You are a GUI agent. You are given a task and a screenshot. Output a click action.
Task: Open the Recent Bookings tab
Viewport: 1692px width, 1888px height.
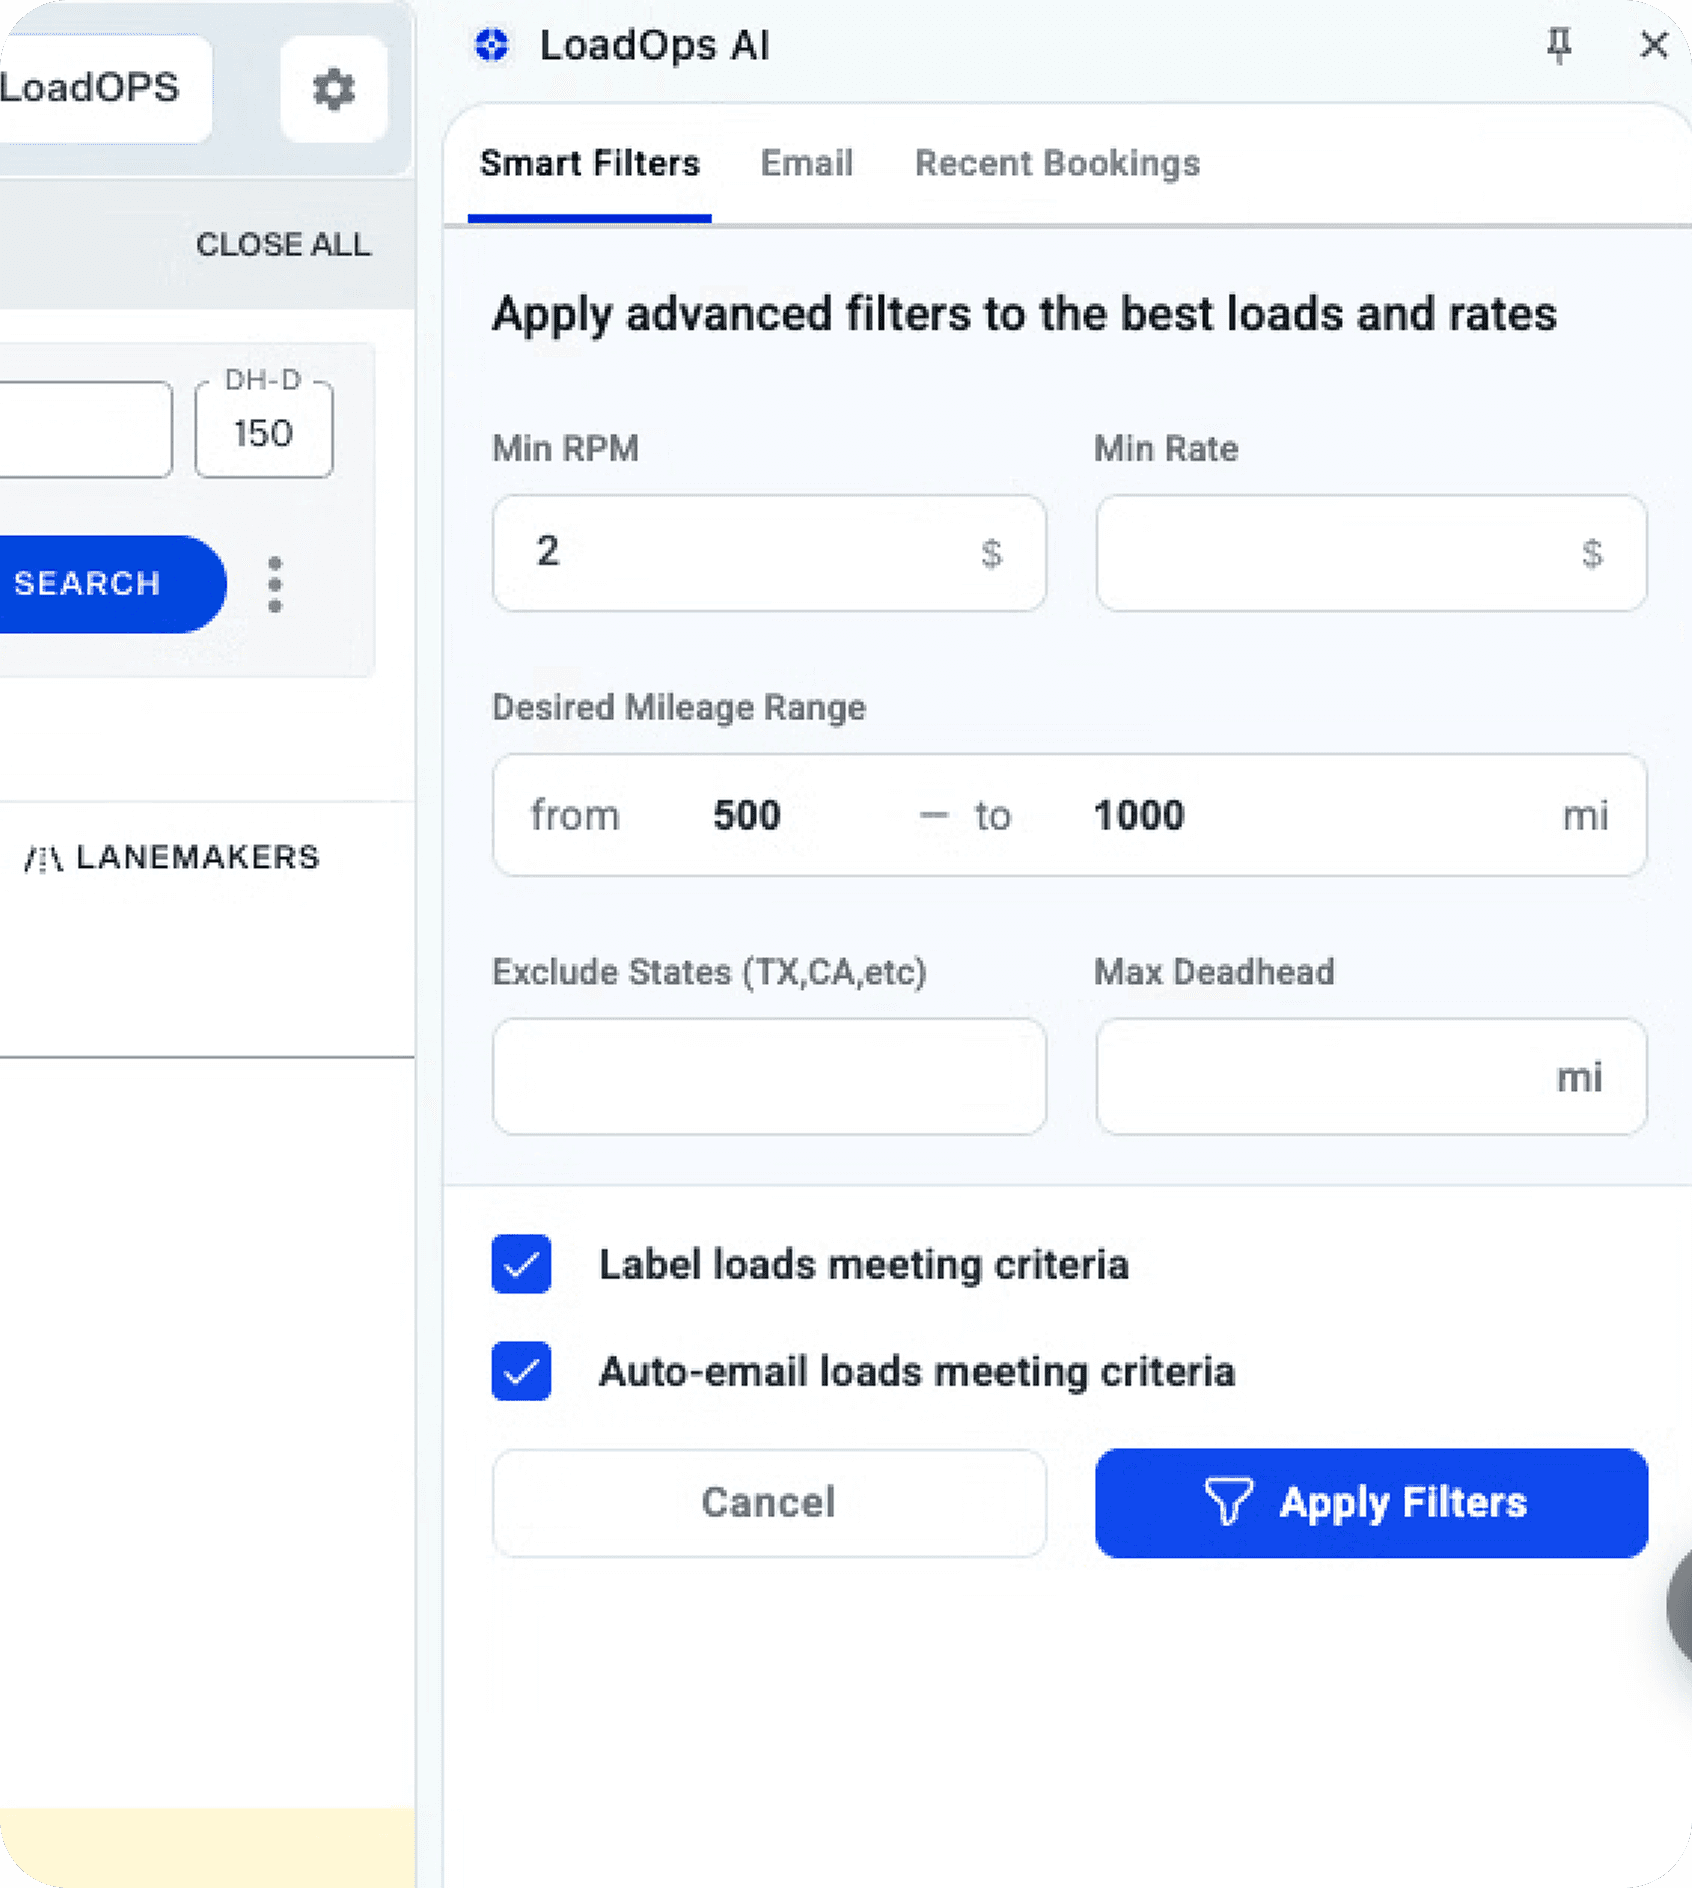click(x=1057, y=163)
